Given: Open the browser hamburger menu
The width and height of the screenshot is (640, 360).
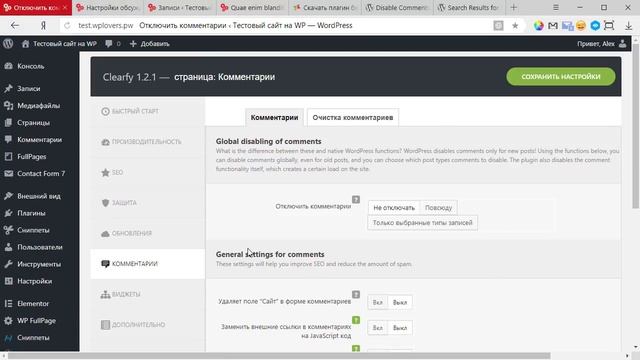Looking at the screenshot, I should (556, 7).
